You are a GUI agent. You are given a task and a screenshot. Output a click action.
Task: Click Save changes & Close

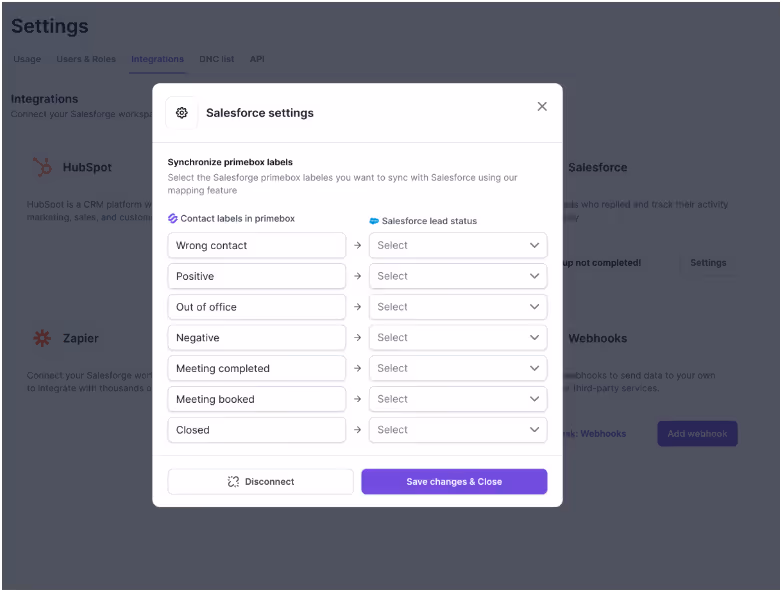click(454, 482)
